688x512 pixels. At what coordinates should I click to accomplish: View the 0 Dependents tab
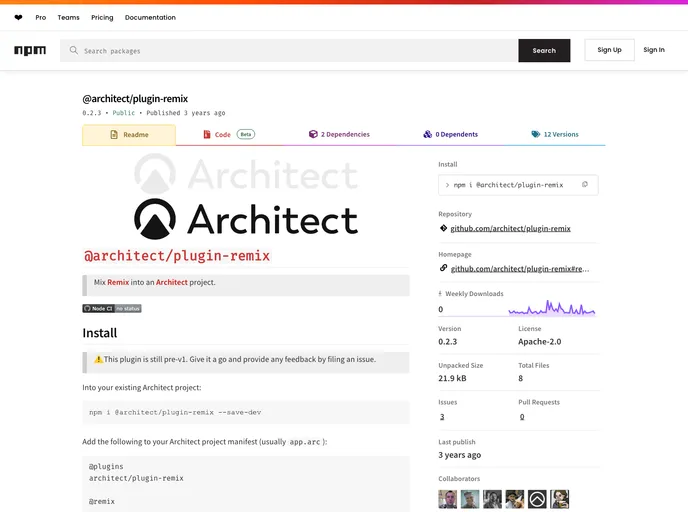point(450,134)
